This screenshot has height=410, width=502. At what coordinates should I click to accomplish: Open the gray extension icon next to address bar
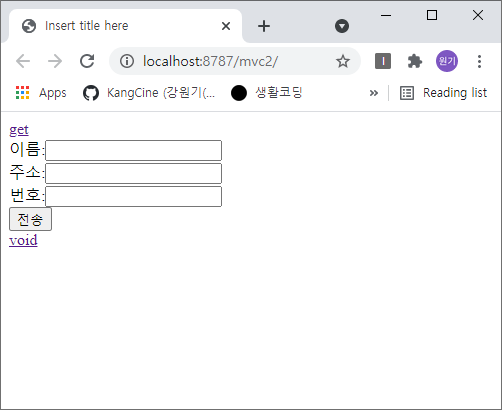point(383,61)
